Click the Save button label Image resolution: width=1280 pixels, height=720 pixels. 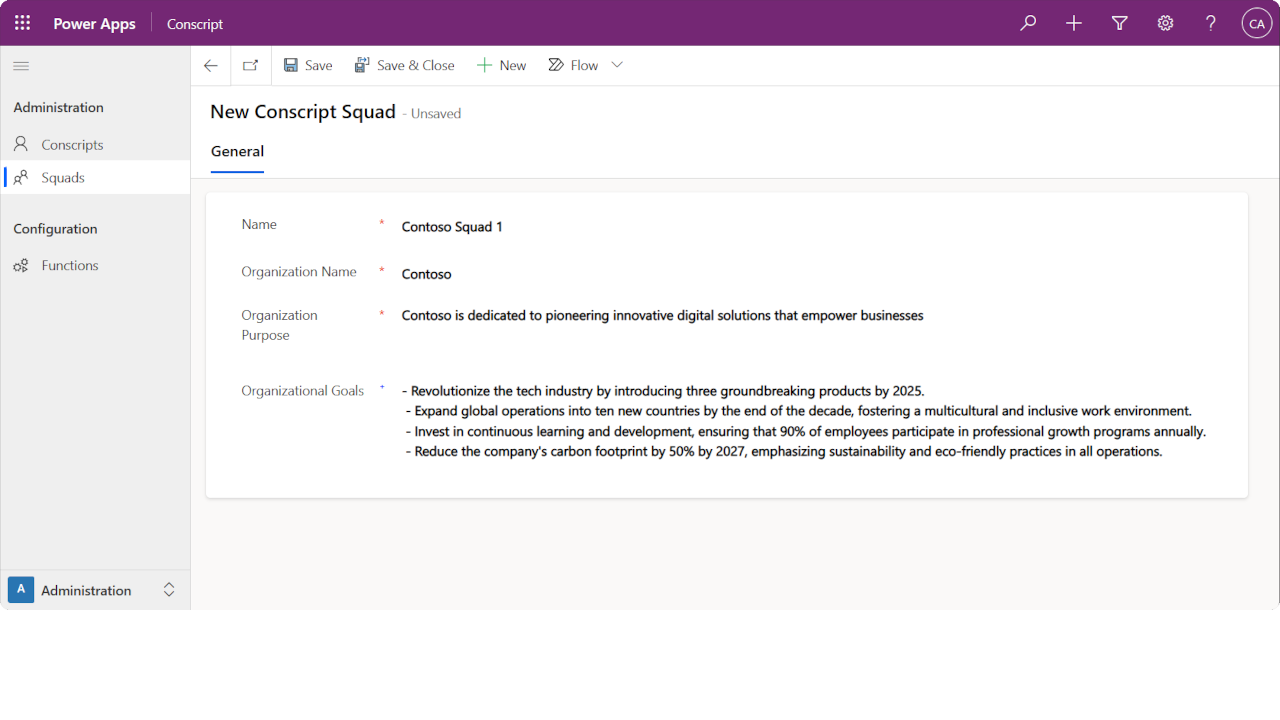point(319,65)
